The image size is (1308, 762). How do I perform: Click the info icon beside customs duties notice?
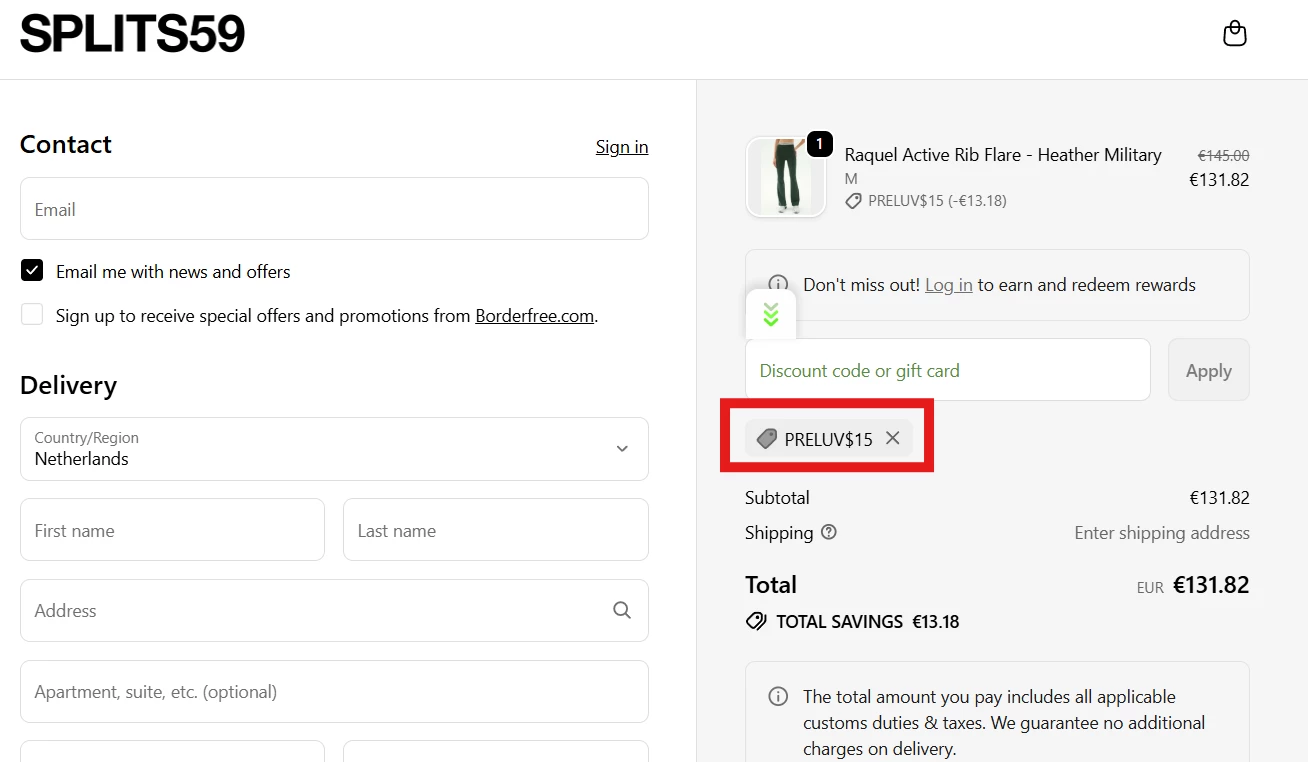(777, 697)
